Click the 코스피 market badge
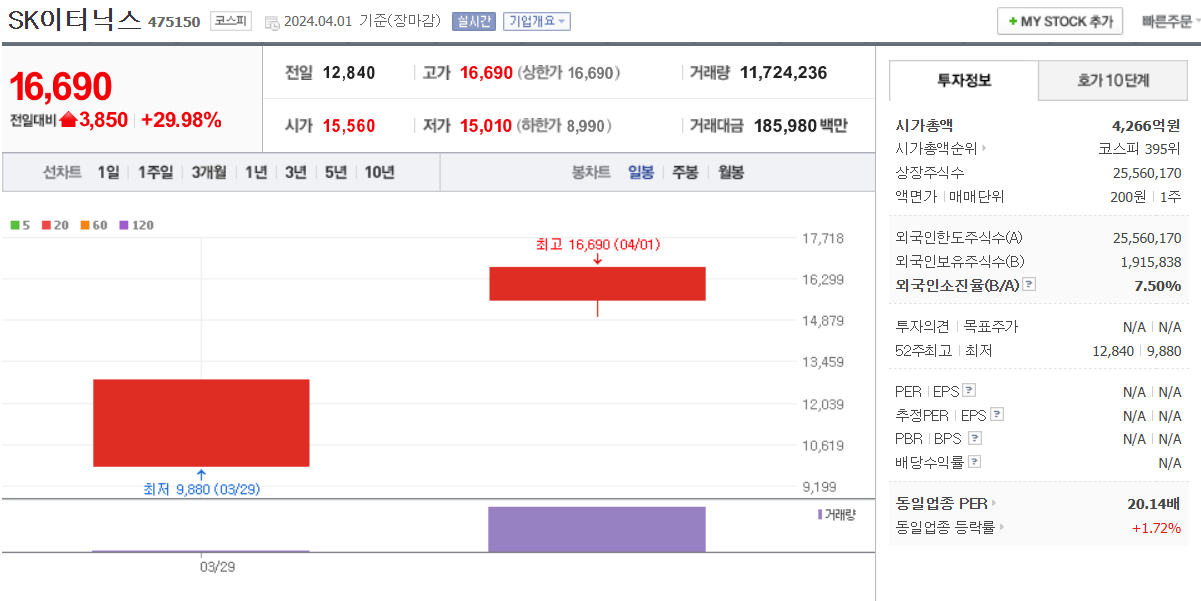The height and width of the screenshot is (601, 1201). coord(231,21)
